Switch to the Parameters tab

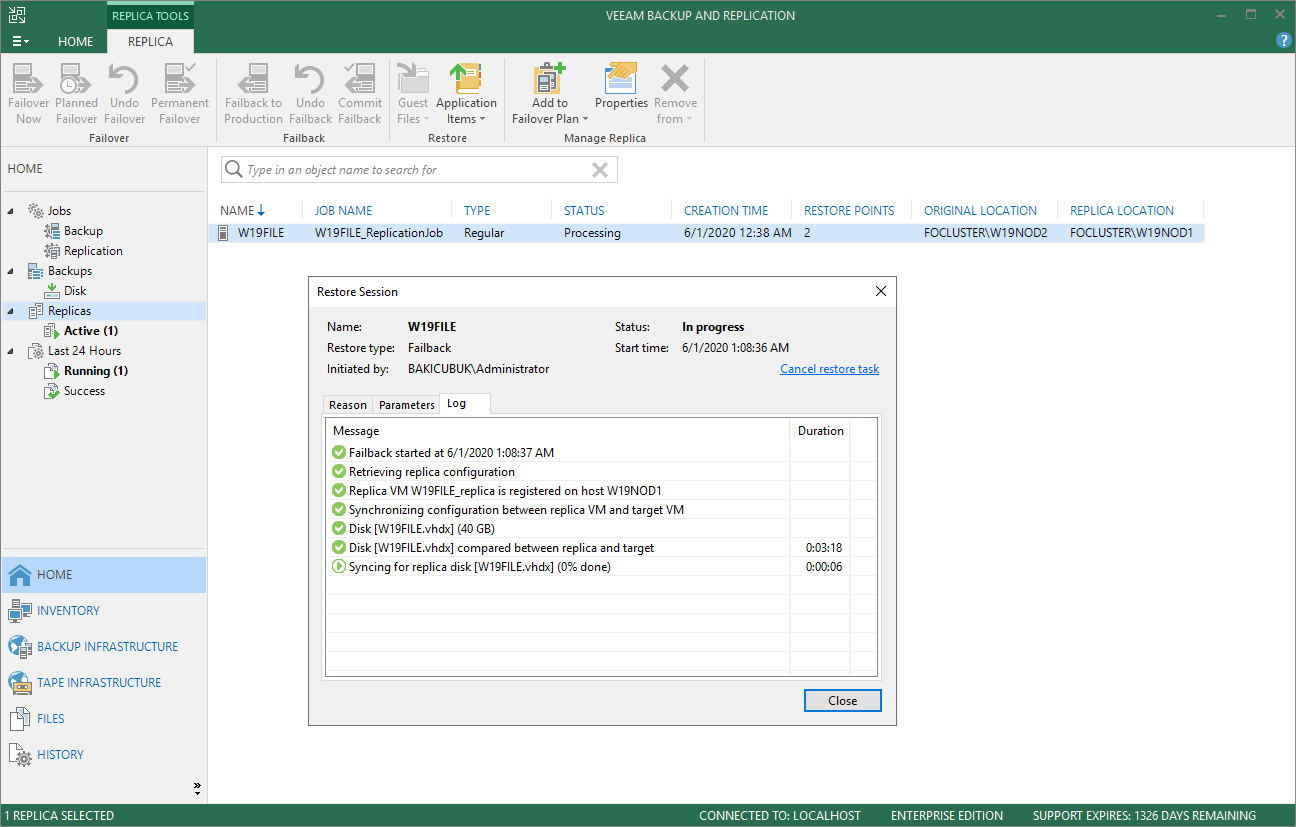[407, 405]
